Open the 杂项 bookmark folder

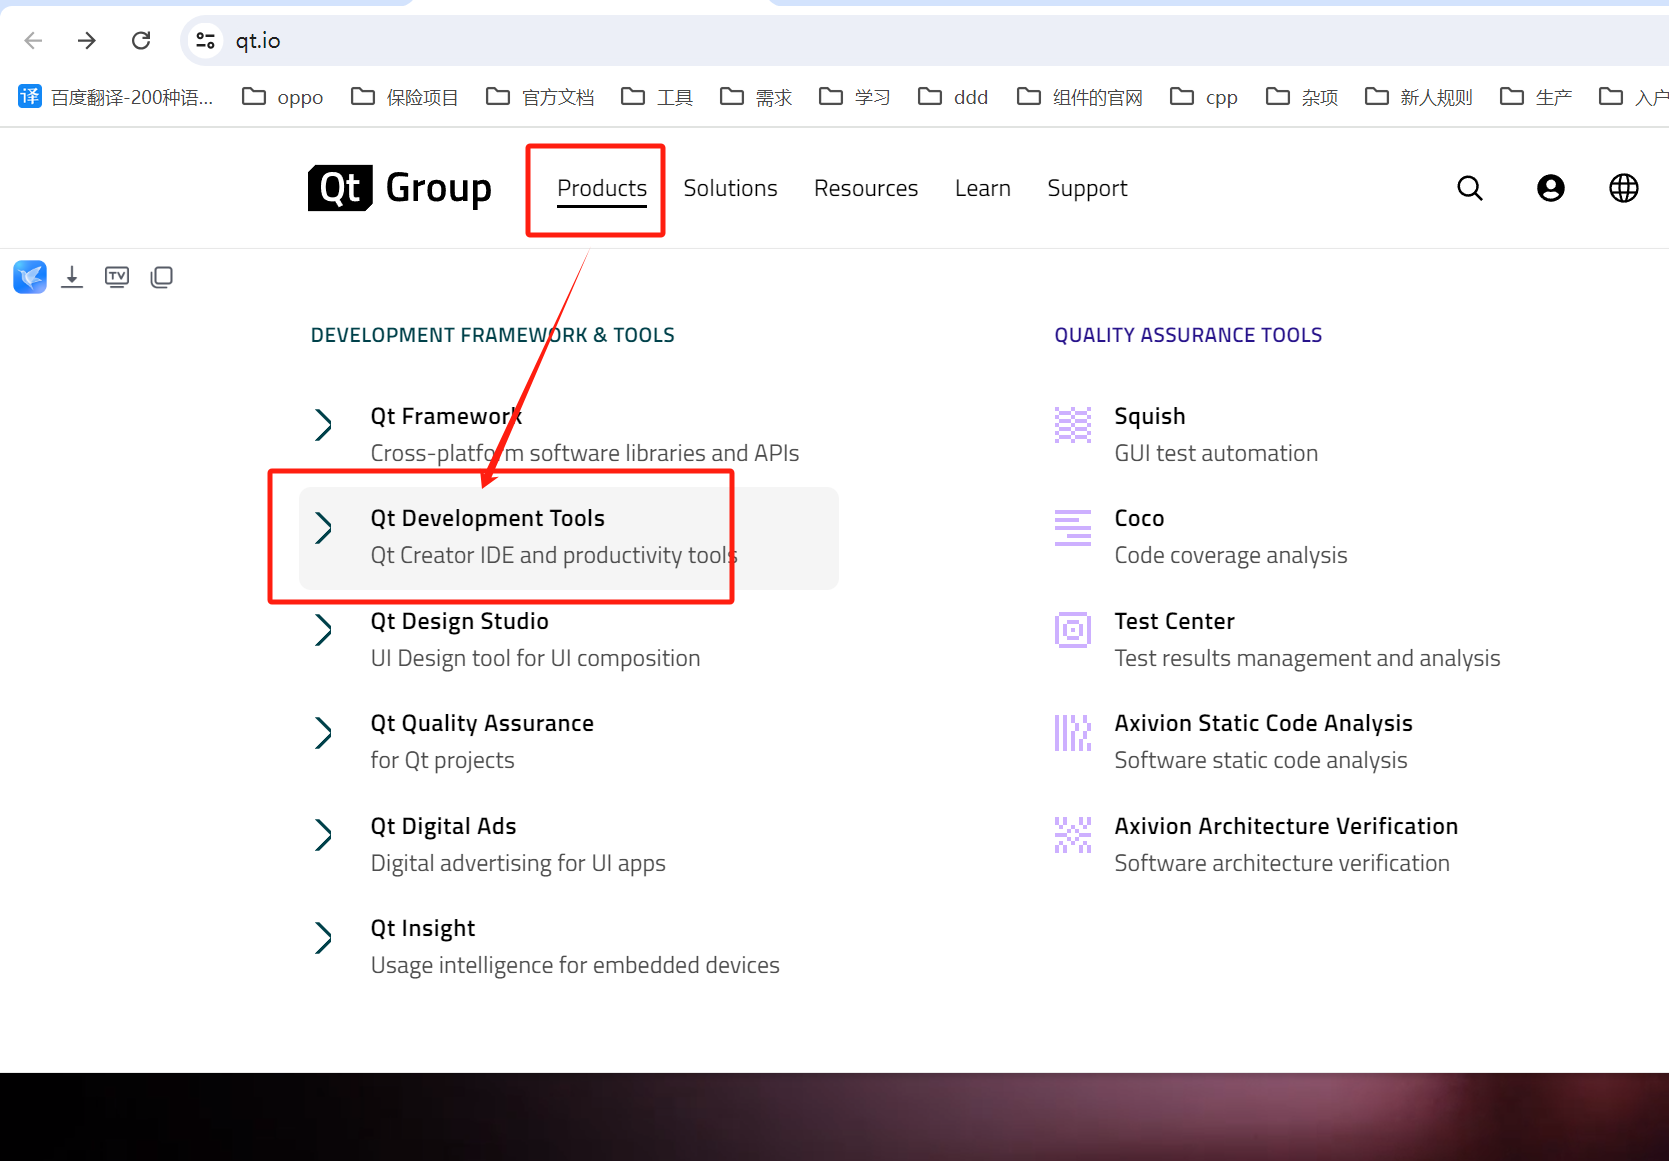point(1302,97)
